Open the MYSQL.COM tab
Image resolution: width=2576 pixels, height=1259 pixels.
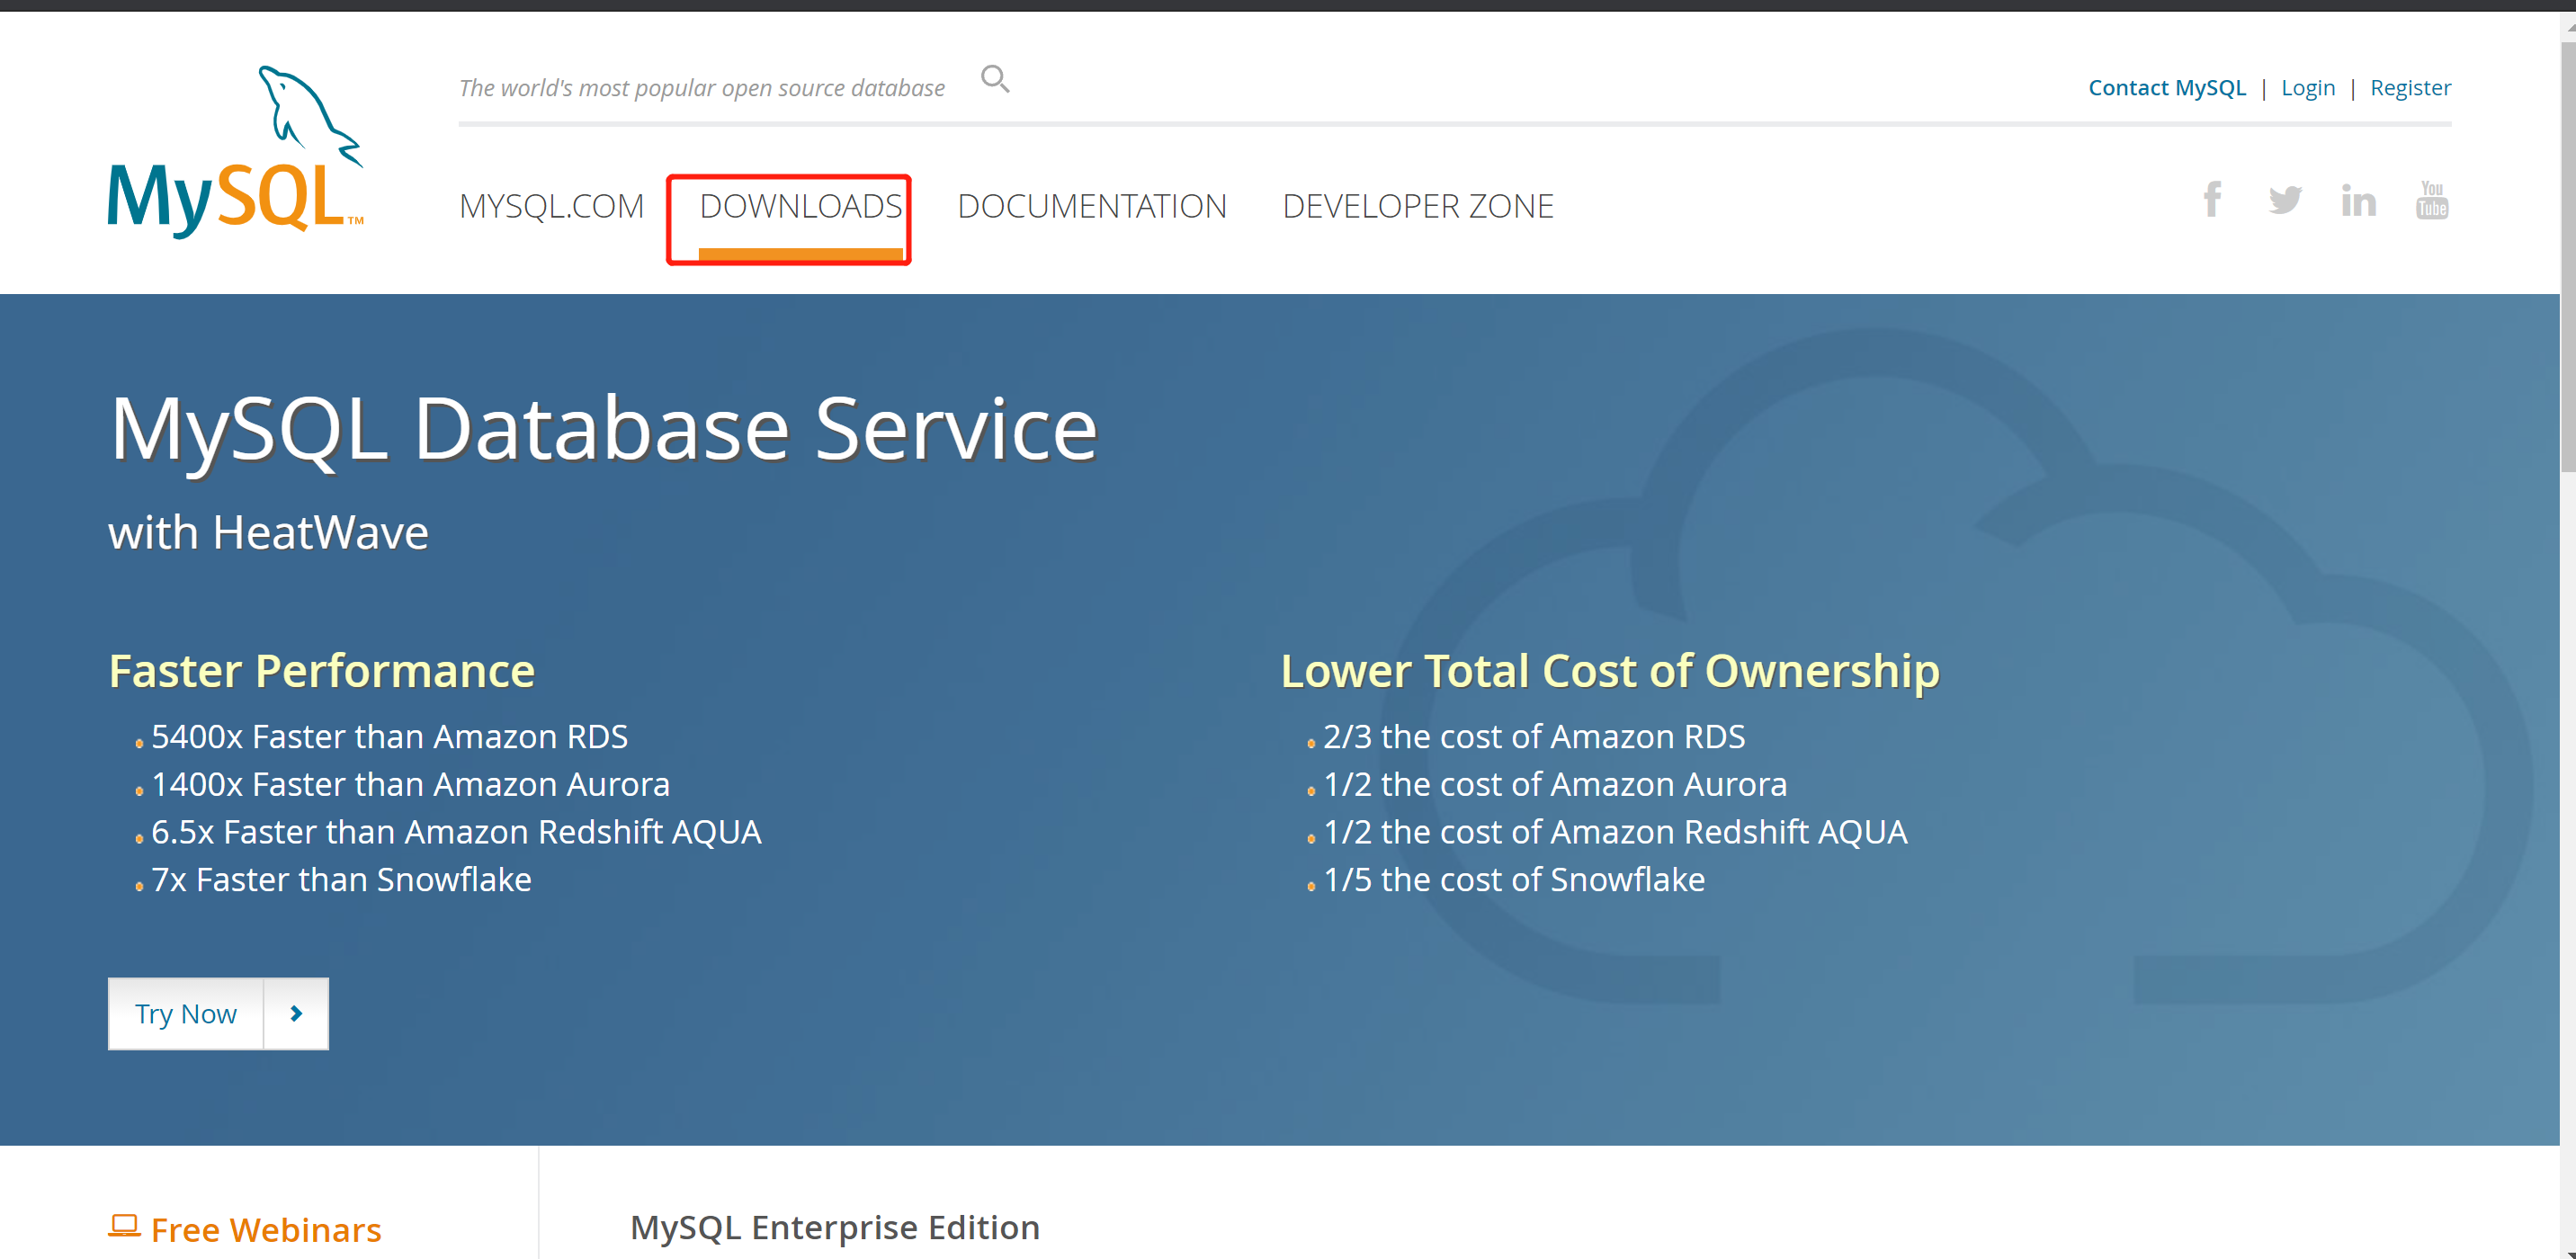pyautogui.click(x=551, y=206)
